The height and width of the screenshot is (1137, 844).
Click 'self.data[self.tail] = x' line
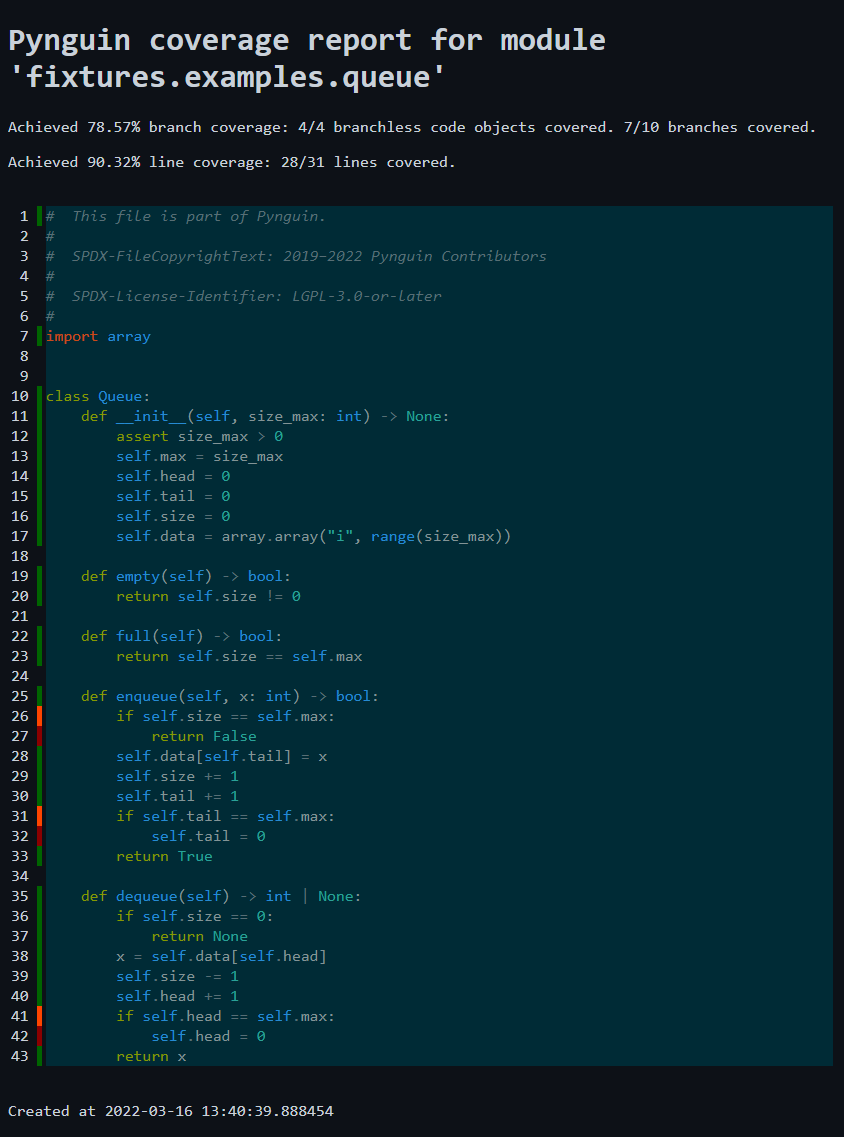222,756
